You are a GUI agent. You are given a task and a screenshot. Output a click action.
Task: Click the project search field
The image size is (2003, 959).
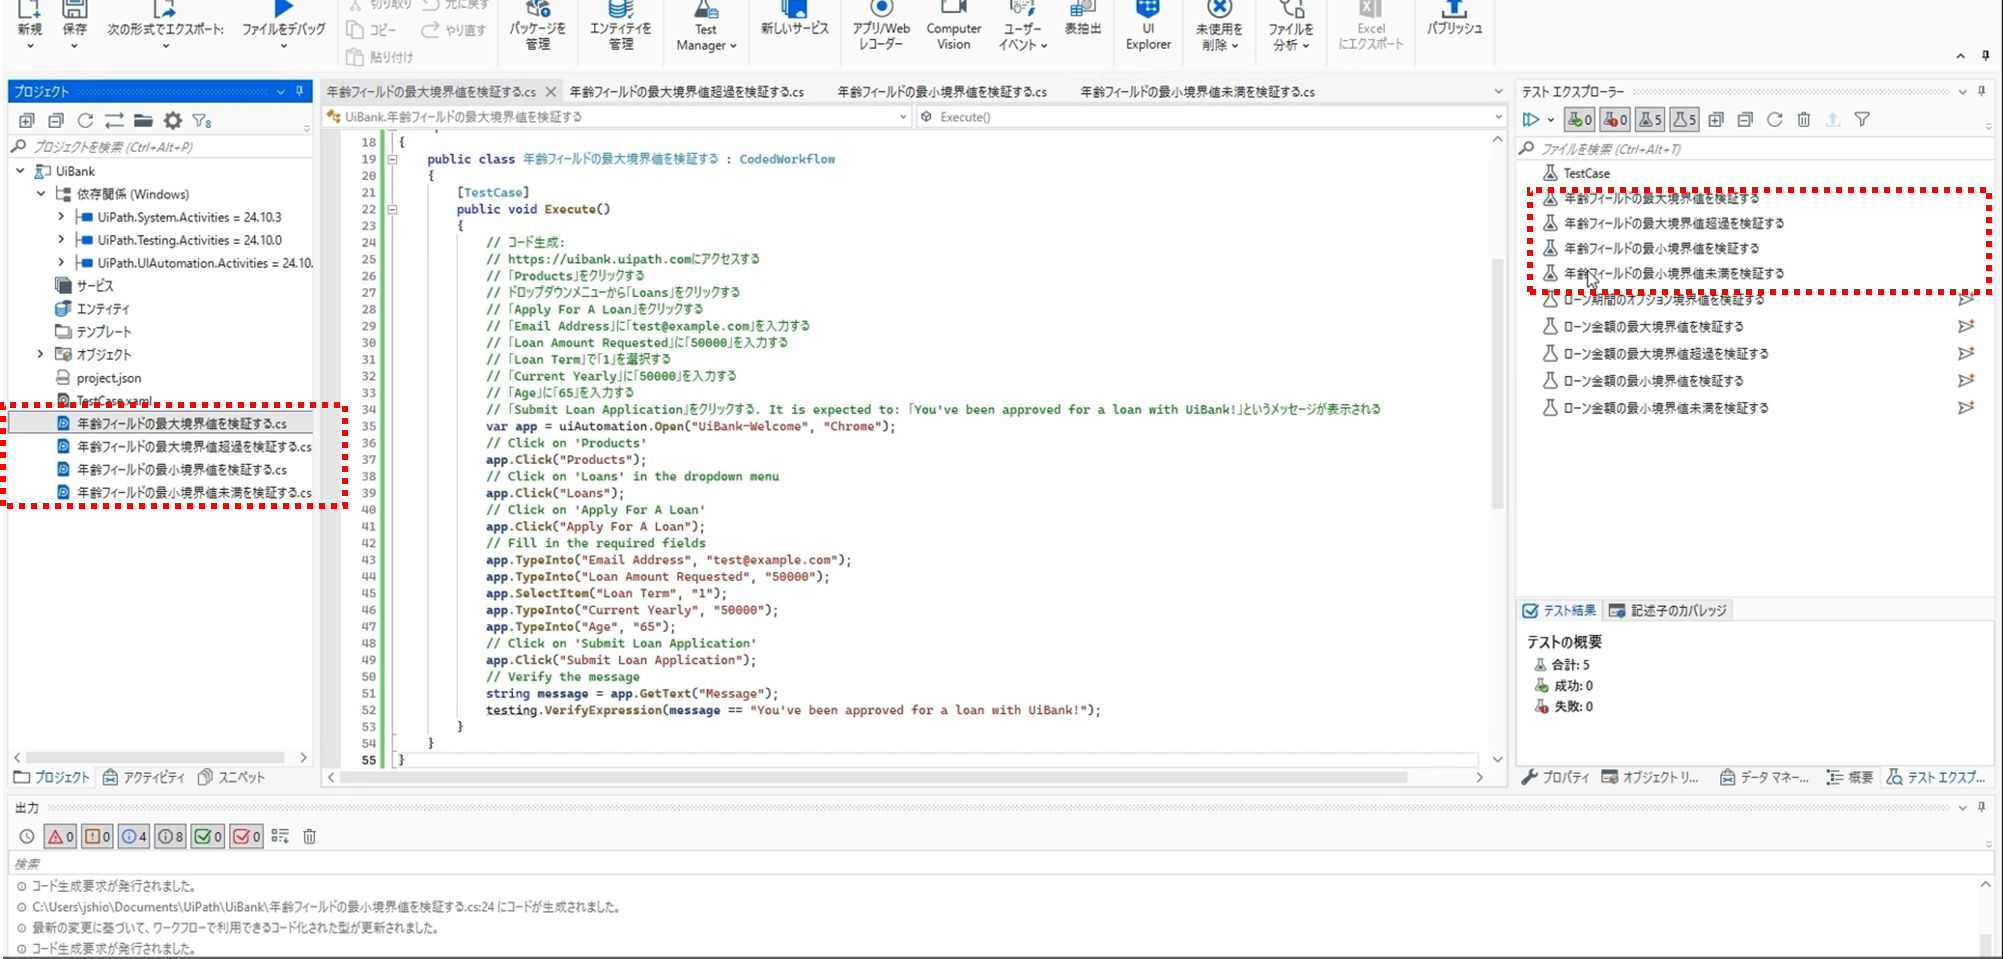(x=160, y=147)
